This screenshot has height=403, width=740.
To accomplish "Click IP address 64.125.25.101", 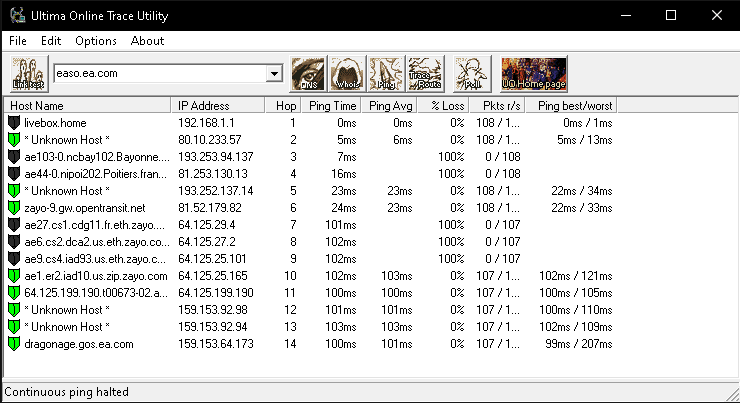I will (x=212, y=259).
